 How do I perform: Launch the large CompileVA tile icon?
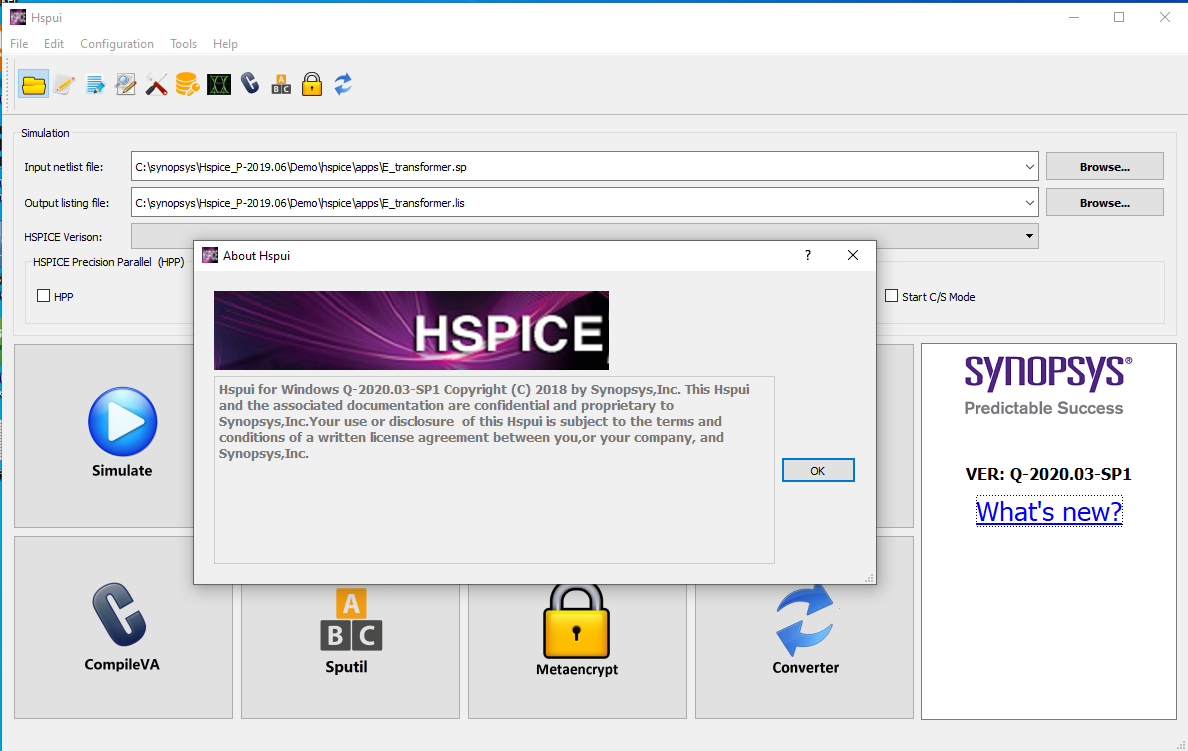point(120,615)
